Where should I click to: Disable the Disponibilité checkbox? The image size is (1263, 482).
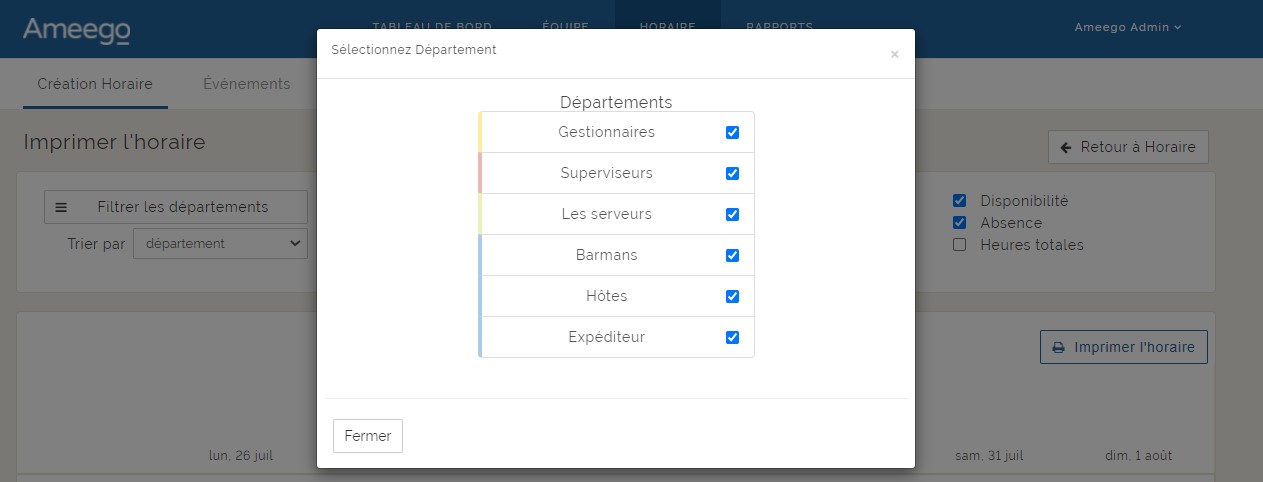click(960, 201)
